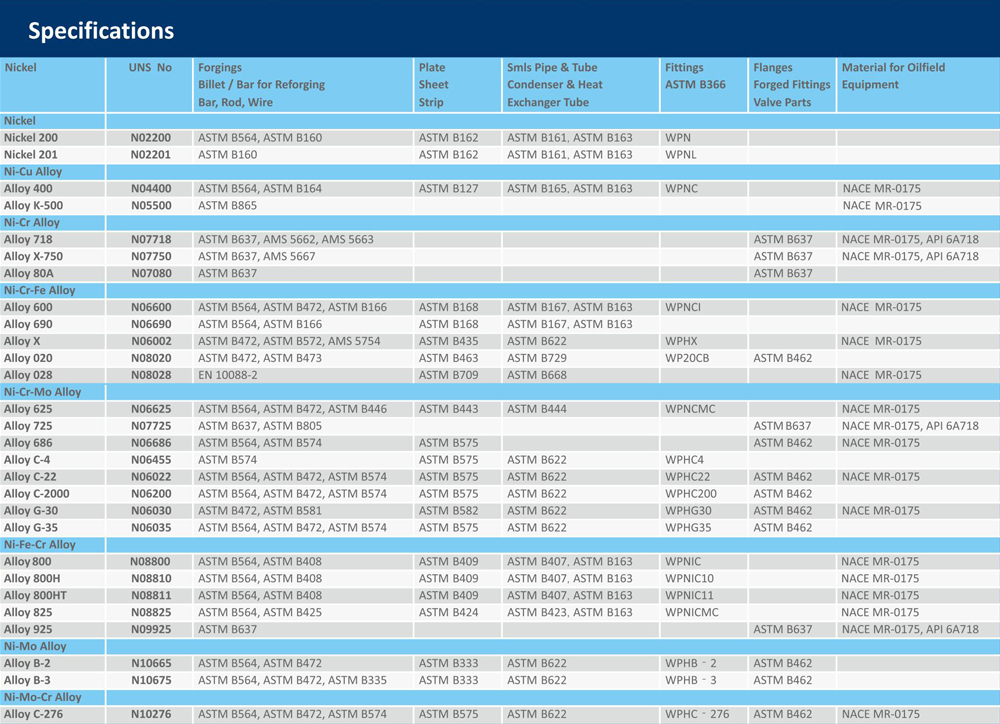Select UNS number N02201
The width and height of the screenshot is (1000, 724).
coord(151,155)
